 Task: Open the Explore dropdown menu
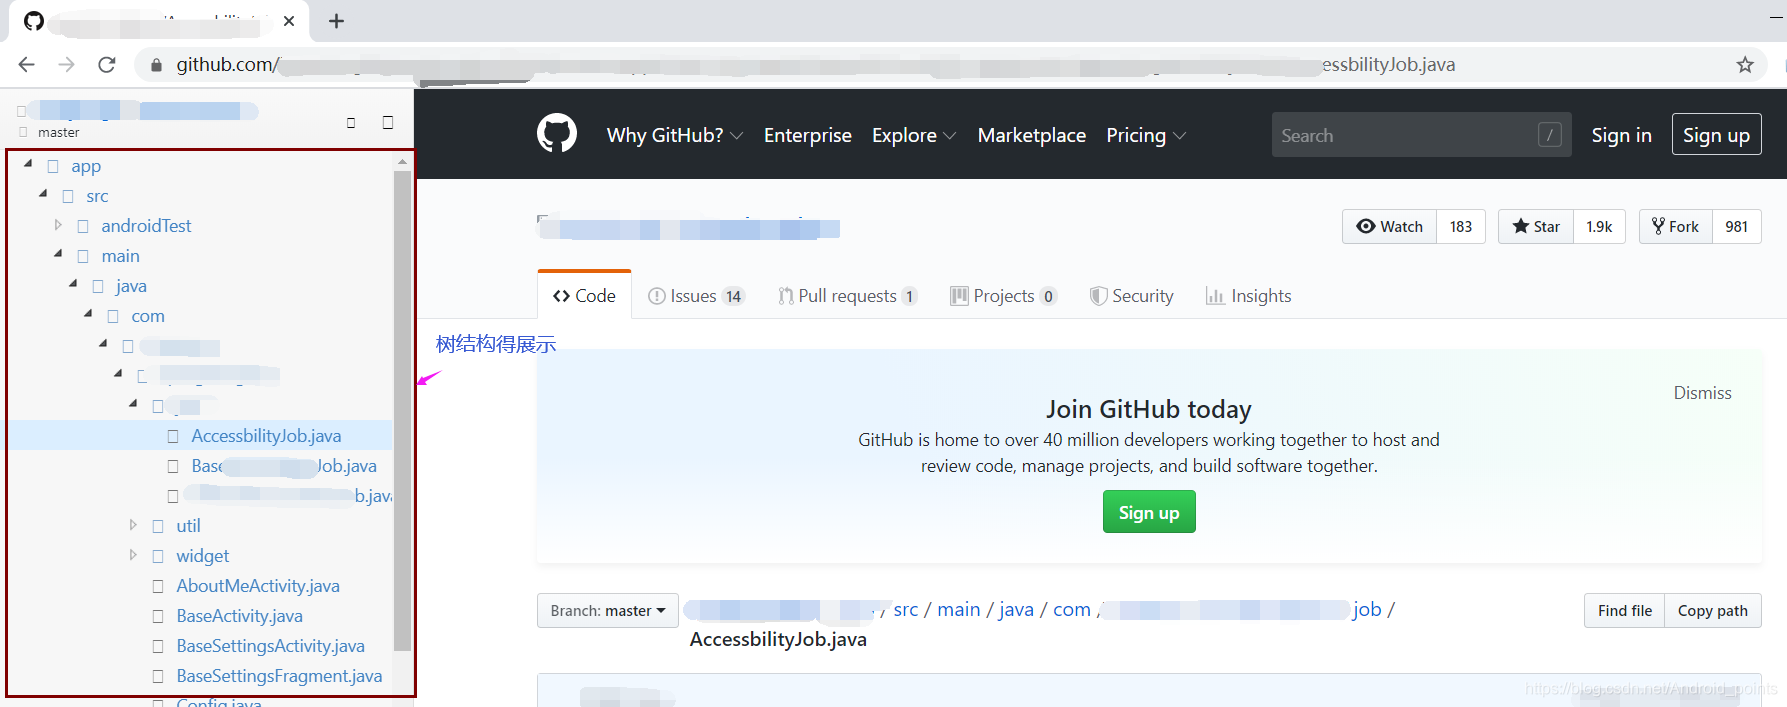click(914, 135)
